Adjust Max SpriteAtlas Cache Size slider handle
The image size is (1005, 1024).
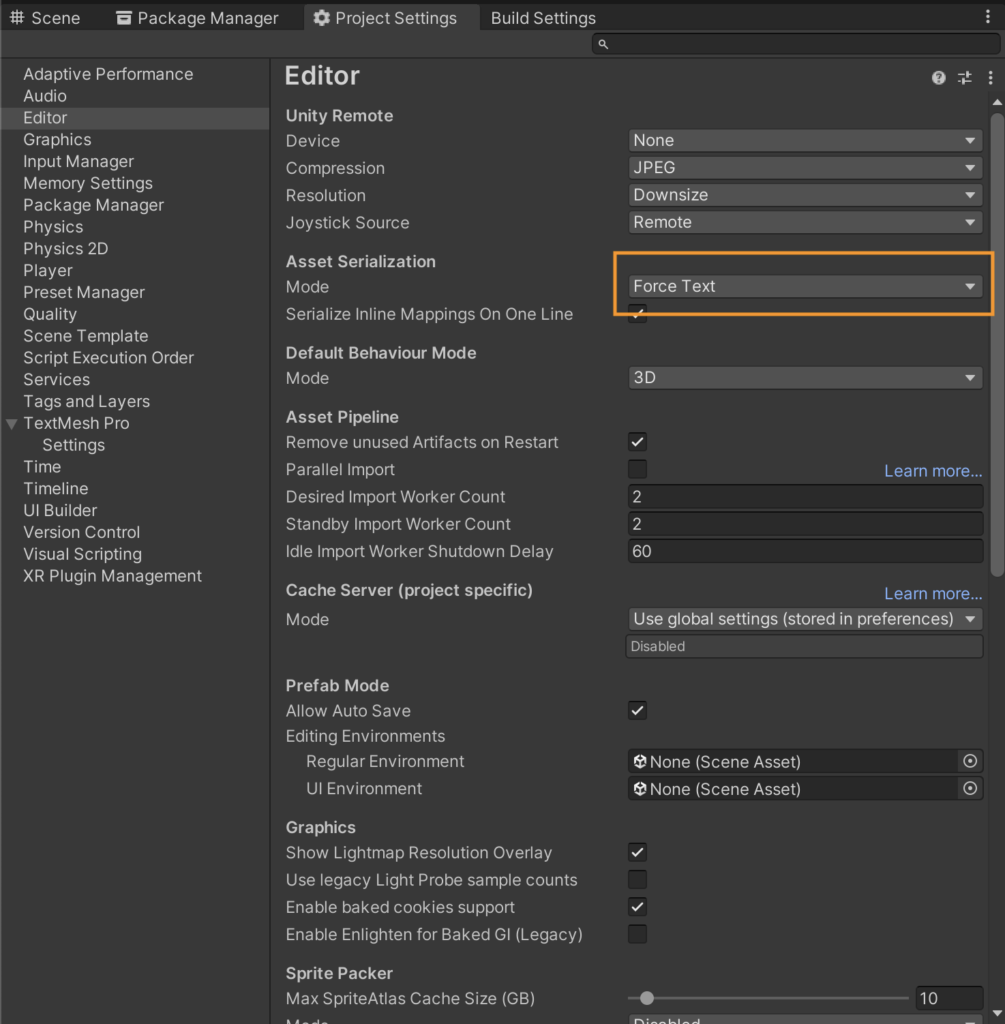point(646,998)
